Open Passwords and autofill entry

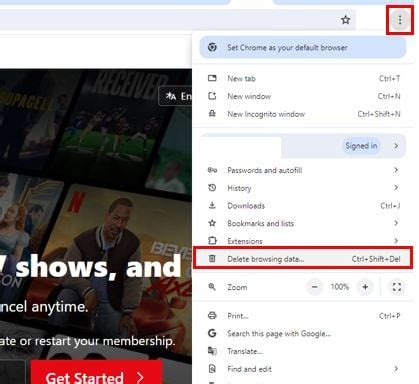[x=303, y=170]
